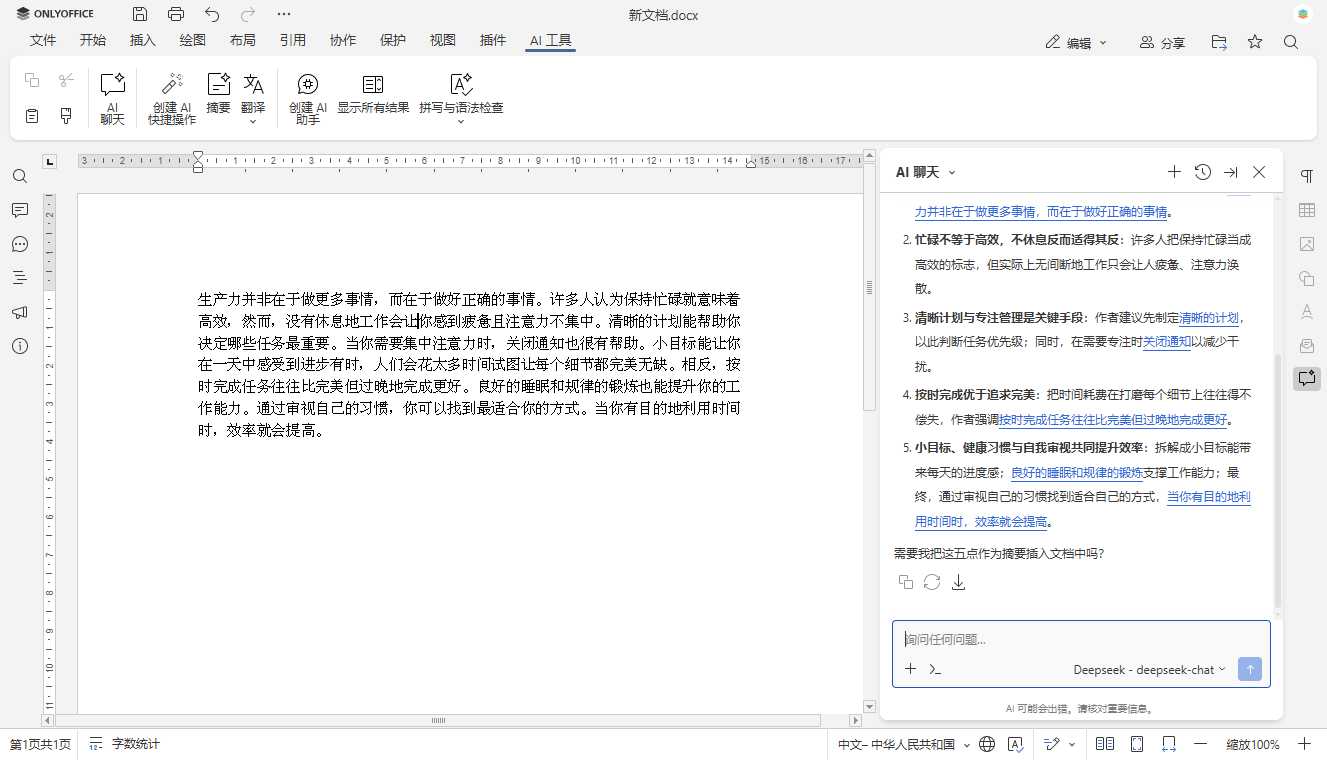Viewport: 1327px width, 760px height.
Task: Open Deepseek - deepseek-chat model selector
Action: 1149,669
